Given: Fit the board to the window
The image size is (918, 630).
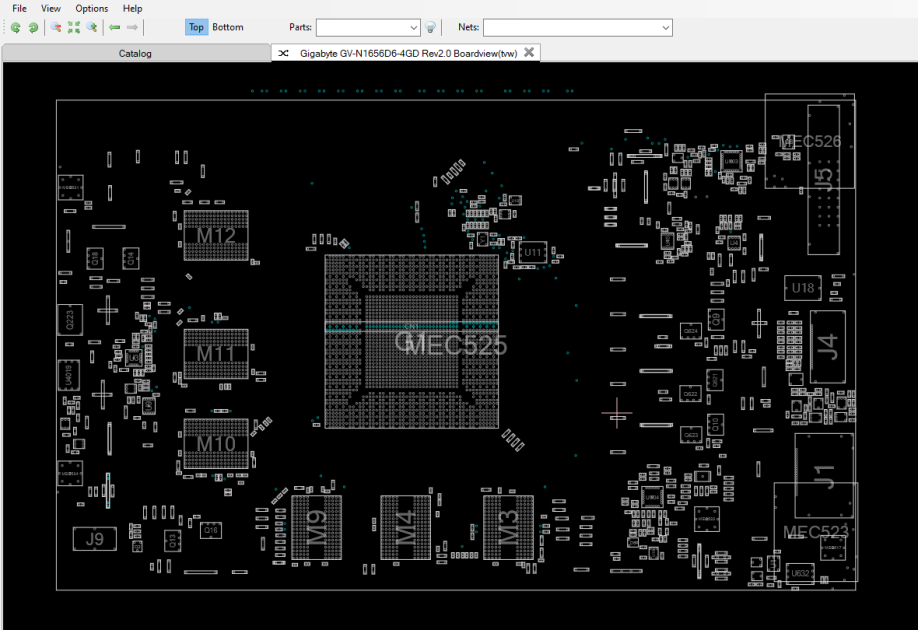Looking at the screenshot, I should (74, 28).
